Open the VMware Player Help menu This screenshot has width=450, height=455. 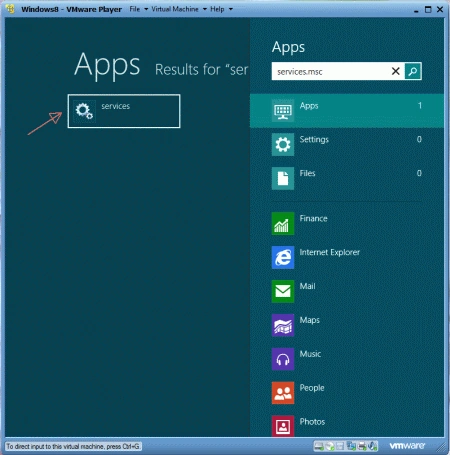click(x=217, y=9)
